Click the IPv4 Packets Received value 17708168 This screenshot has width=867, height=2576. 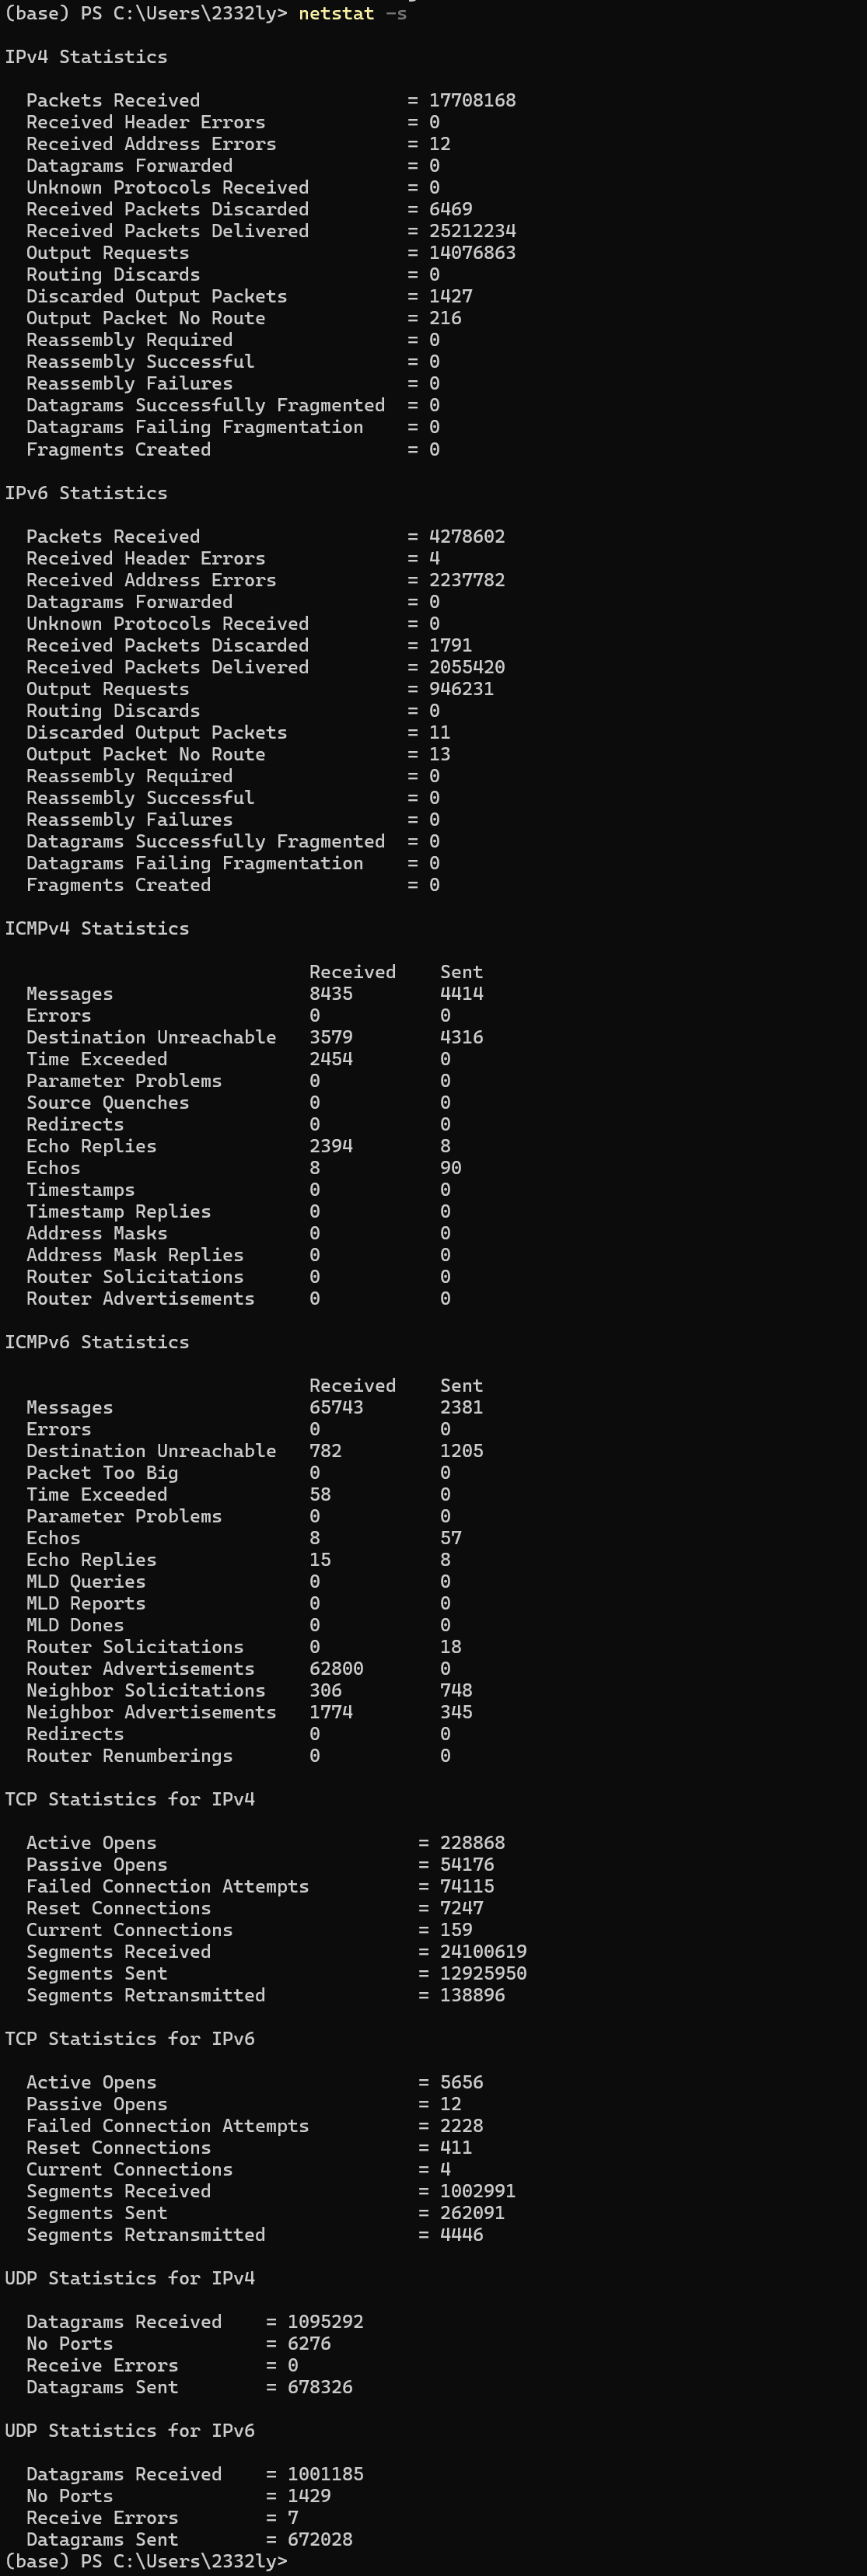point(473,100)
